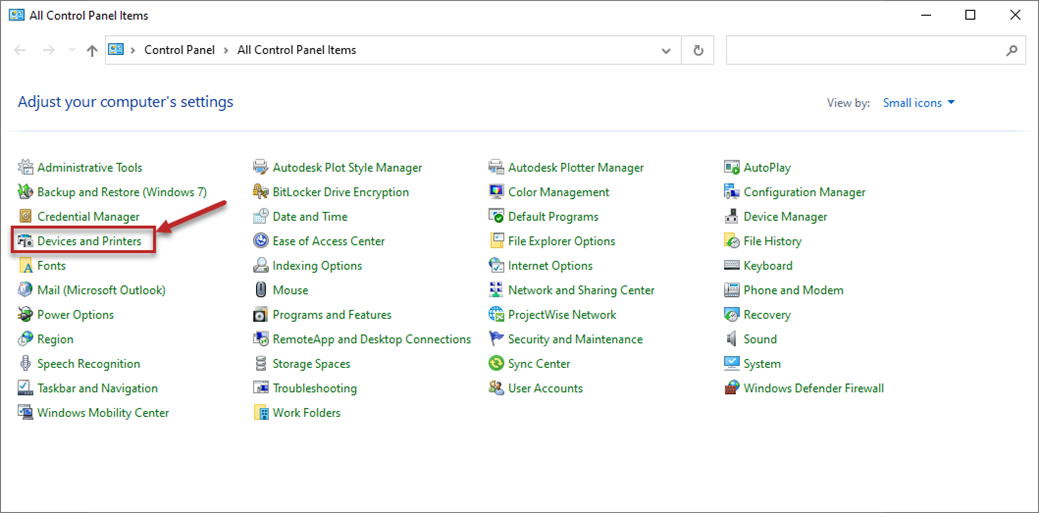This screenshot has width=1039, height=513.
Task: Click the AutoPlay icon
Action: tap(732, 168)
